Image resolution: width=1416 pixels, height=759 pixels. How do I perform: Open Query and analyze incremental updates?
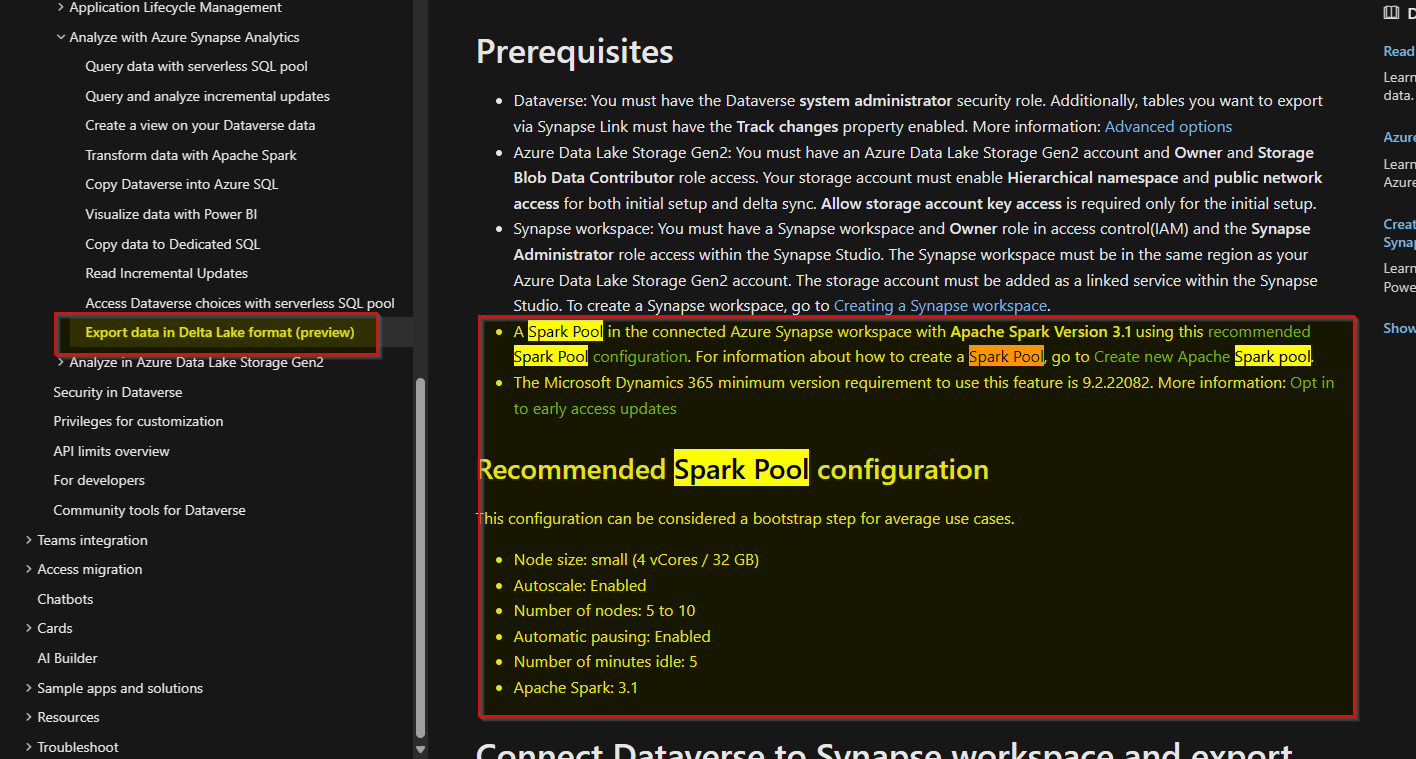tap(207, 96)
